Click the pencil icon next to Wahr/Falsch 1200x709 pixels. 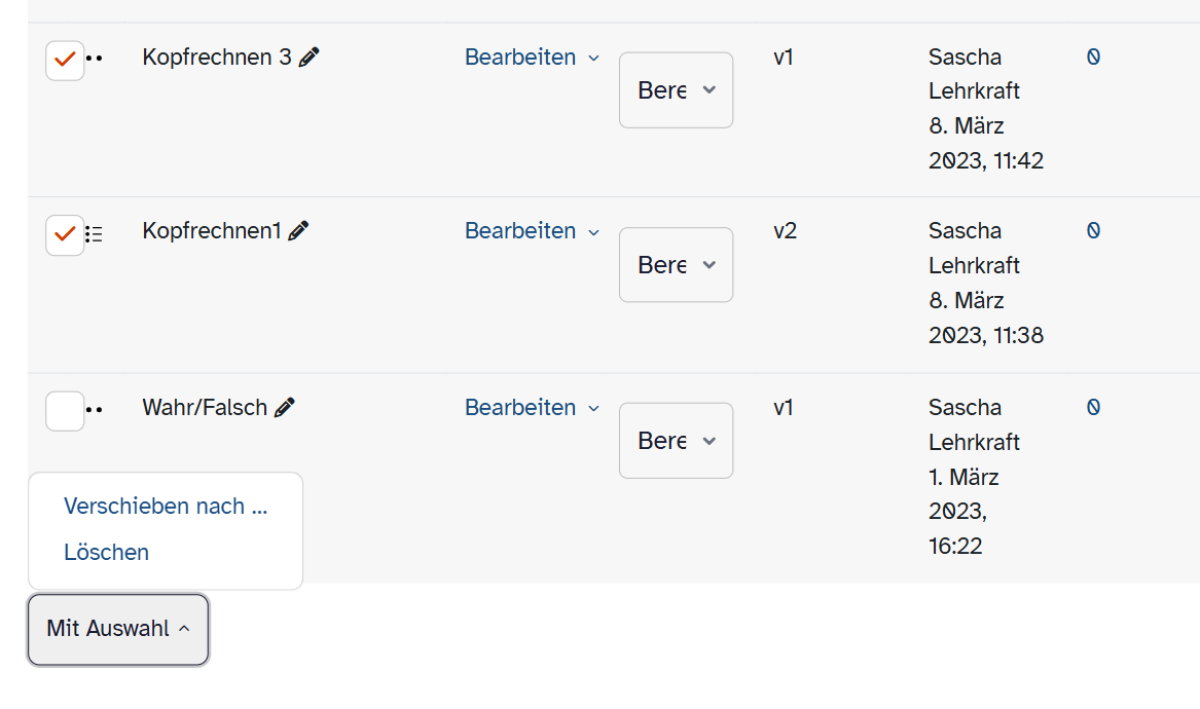point(285,407)
